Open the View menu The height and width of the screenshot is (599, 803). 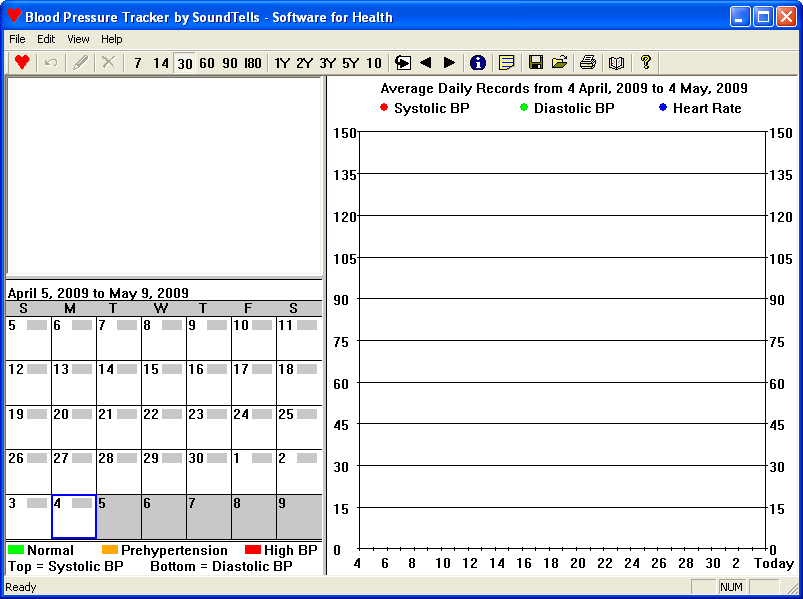pos(77,39)
